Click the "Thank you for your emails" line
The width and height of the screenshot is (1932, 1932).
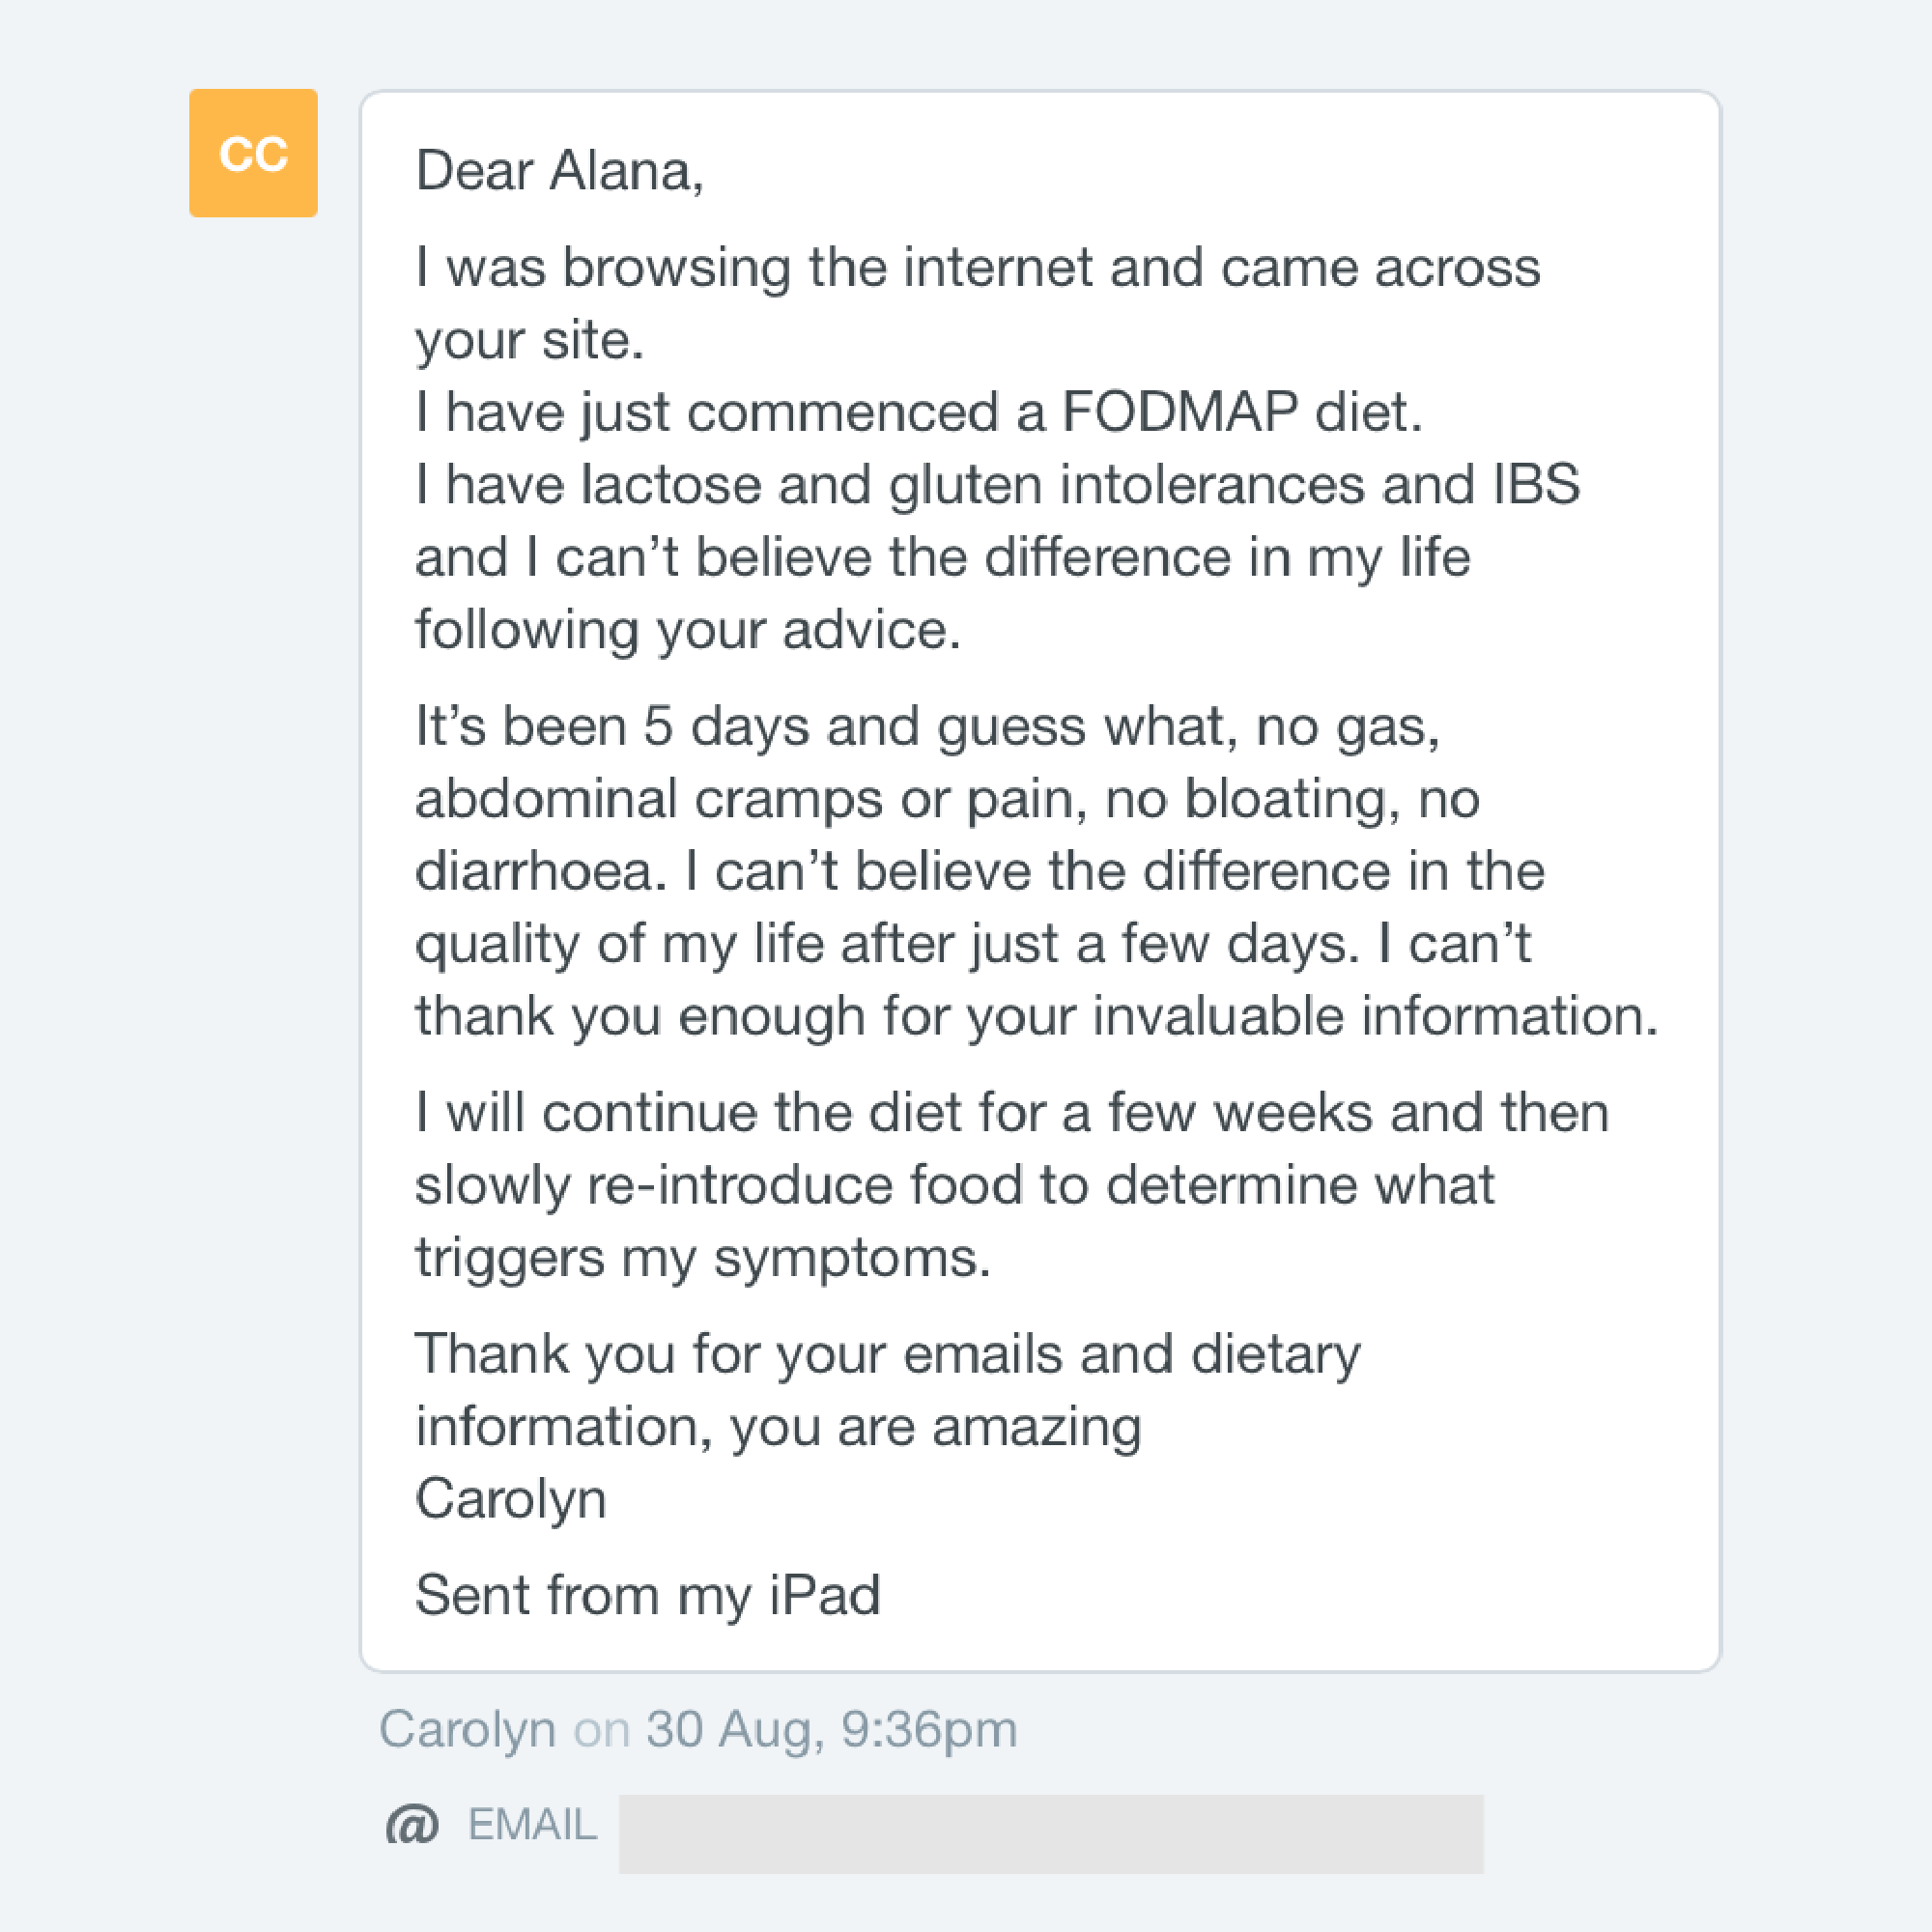tap(887, 1354)
